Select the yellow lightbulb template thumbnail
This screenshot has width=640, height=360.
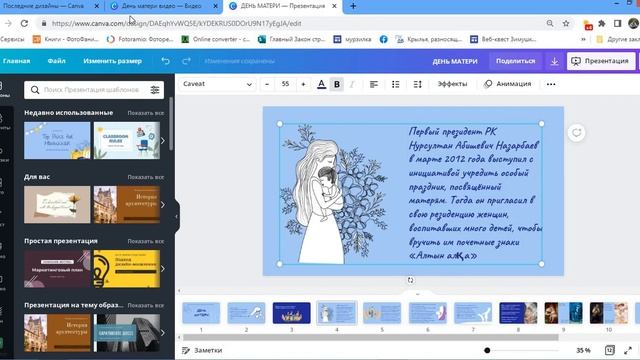pyautogui.click(x=127, y=269)
